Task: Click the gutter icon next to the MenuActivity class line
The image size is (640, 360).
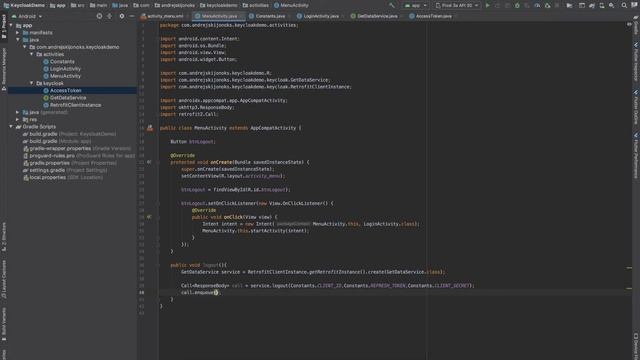Action: (150, 128)
